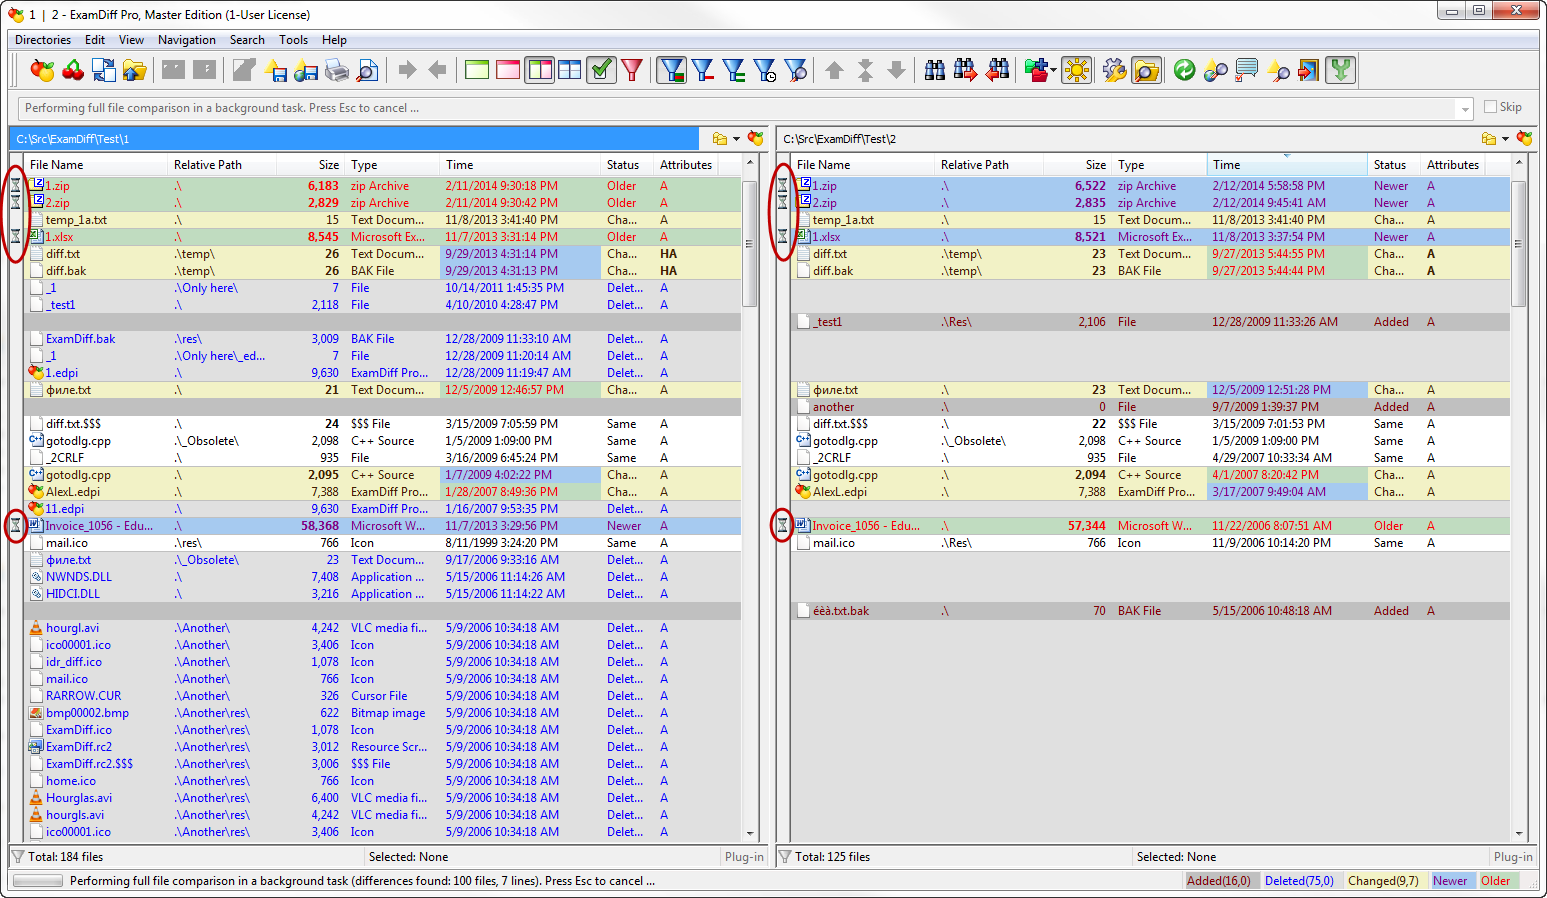Image resolution: width=1547 pixels, height=898 pixels.
Task: Click the funnel with red dash icon
Action: pyautogui.click(x=703, y=70)
